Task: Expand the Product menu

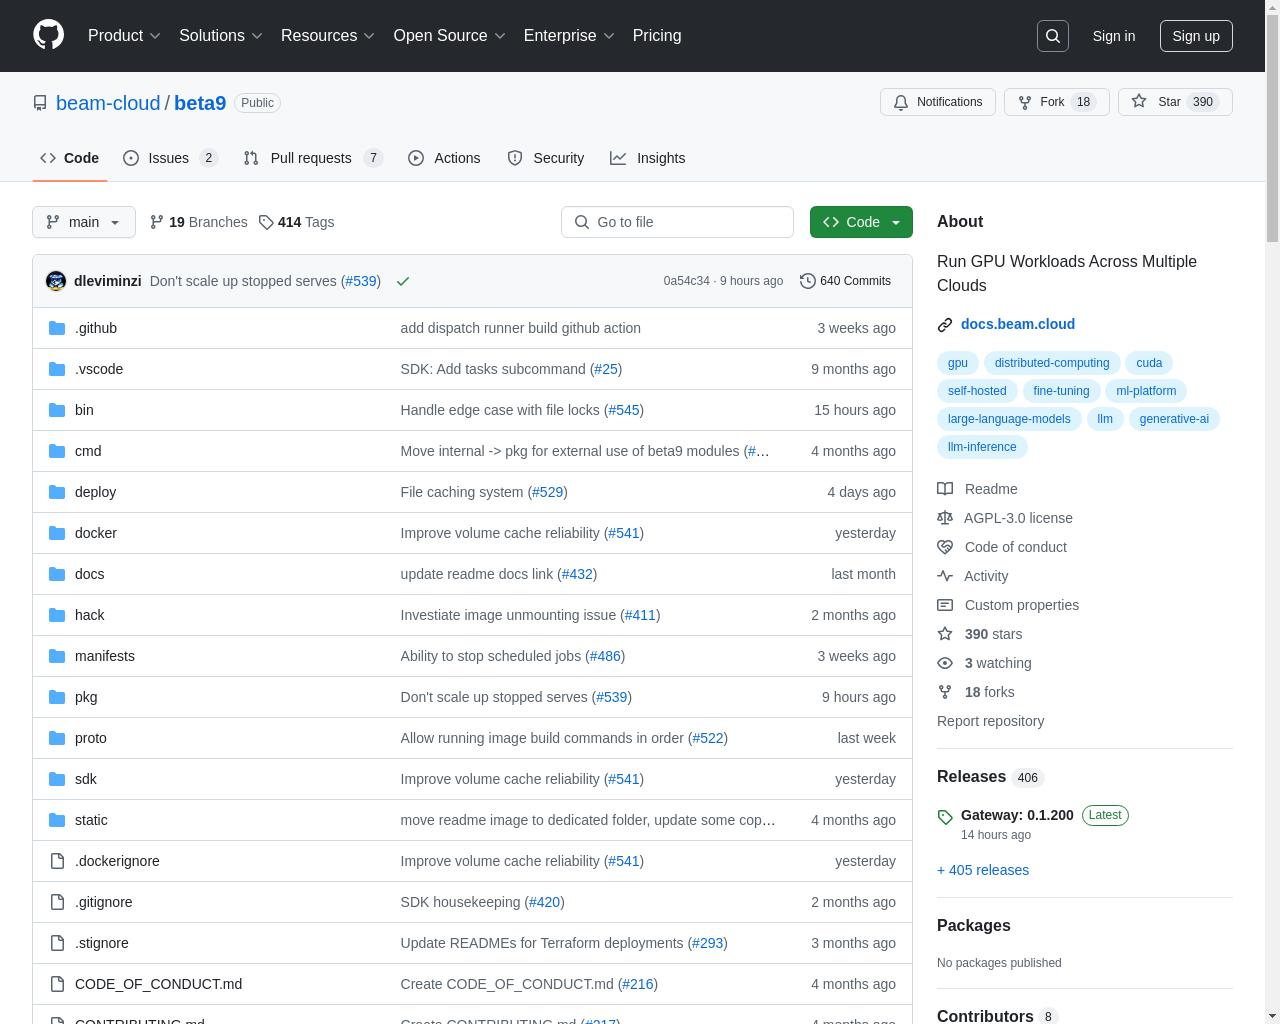Action: tap(124, 36)
